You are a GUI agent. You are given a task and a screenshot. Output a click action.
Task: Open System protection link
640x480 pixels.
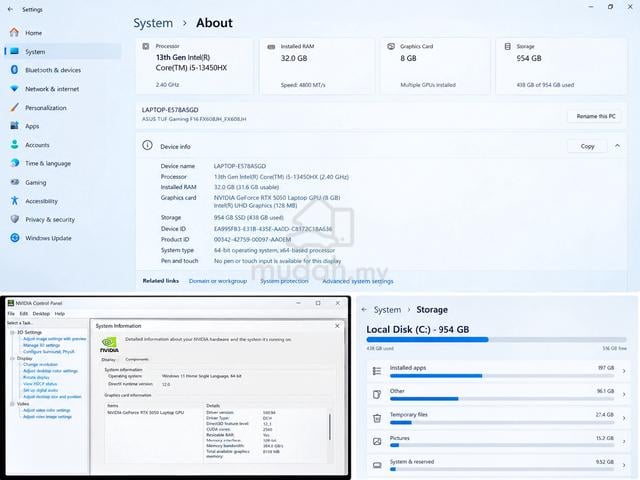[x=284, y=281]
